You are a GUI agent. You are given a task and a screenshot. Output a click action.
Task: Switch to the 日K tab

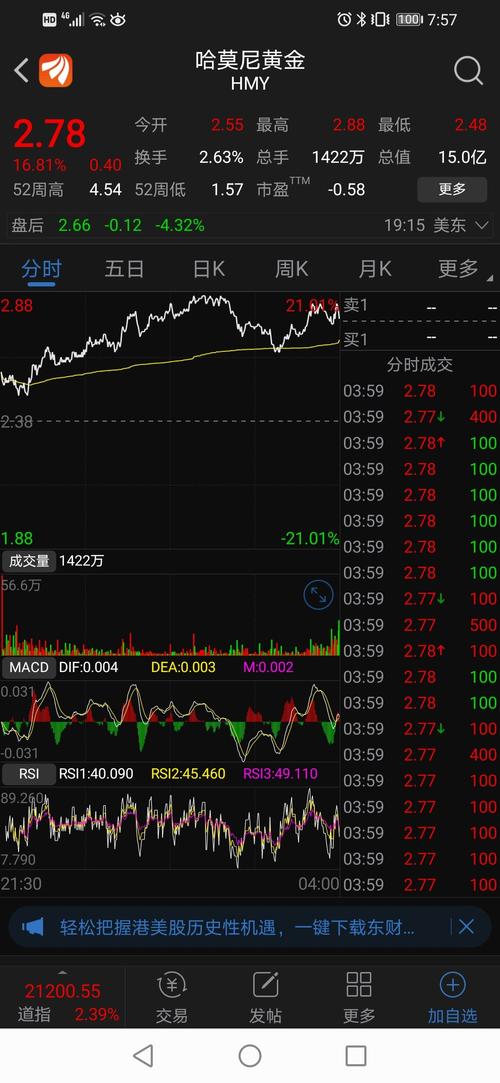208,268
